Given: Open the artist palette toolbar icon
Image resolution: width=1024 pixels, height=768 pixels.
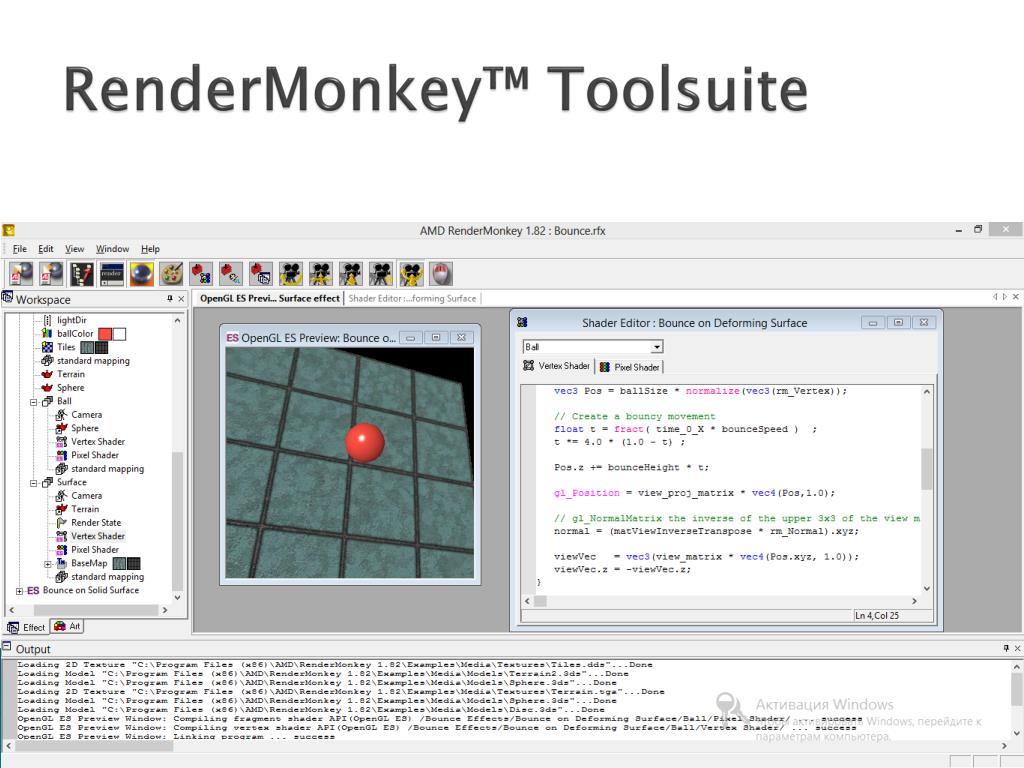Looking at the screenshot, I should 172,274.
